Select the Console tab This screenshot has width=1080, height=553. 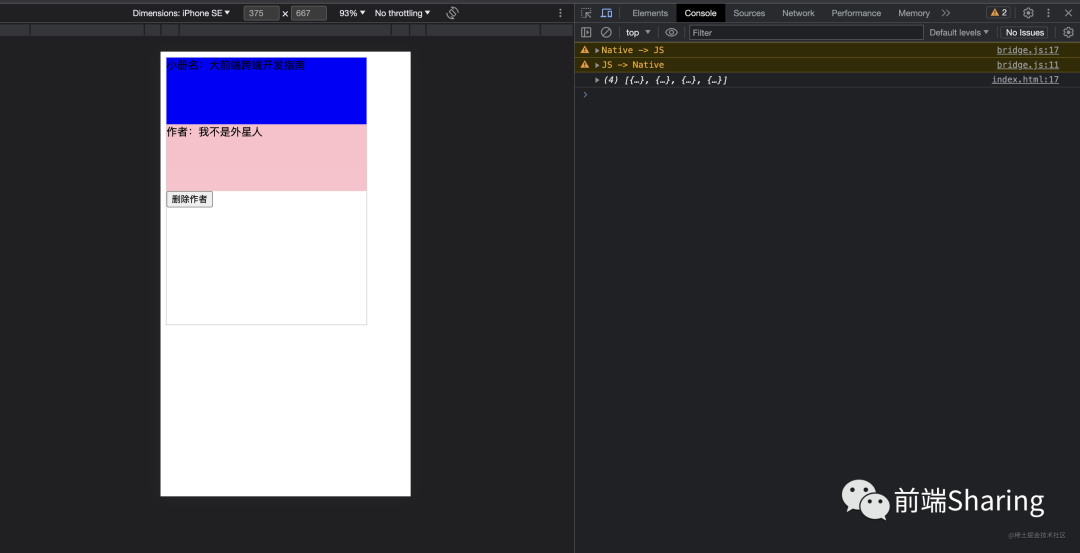(700, 13)
